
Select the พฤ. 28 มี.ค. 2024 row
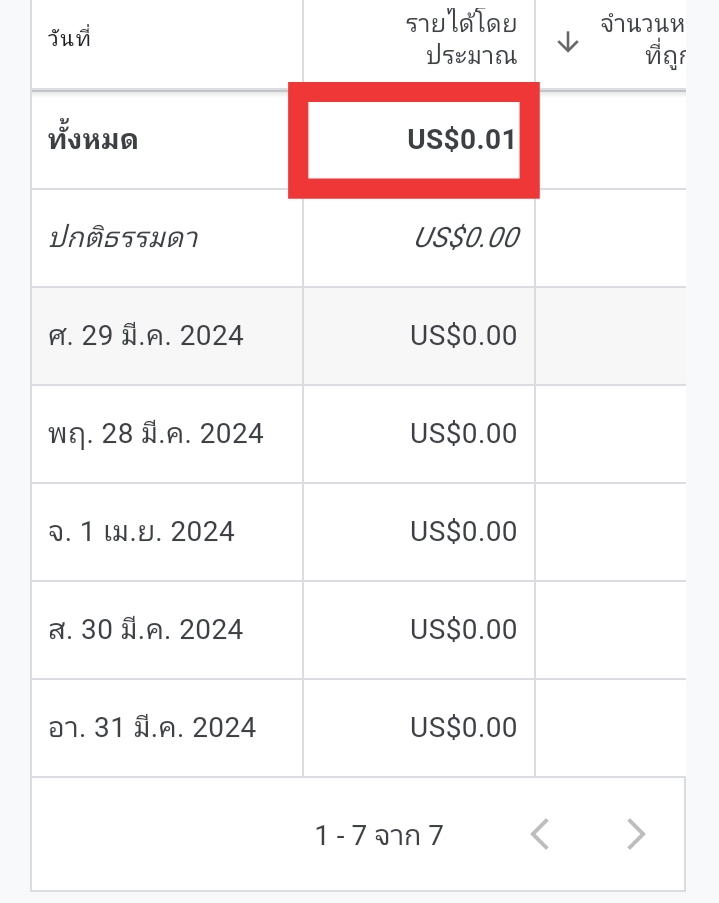pyautogui.click(x=156, y=434)
